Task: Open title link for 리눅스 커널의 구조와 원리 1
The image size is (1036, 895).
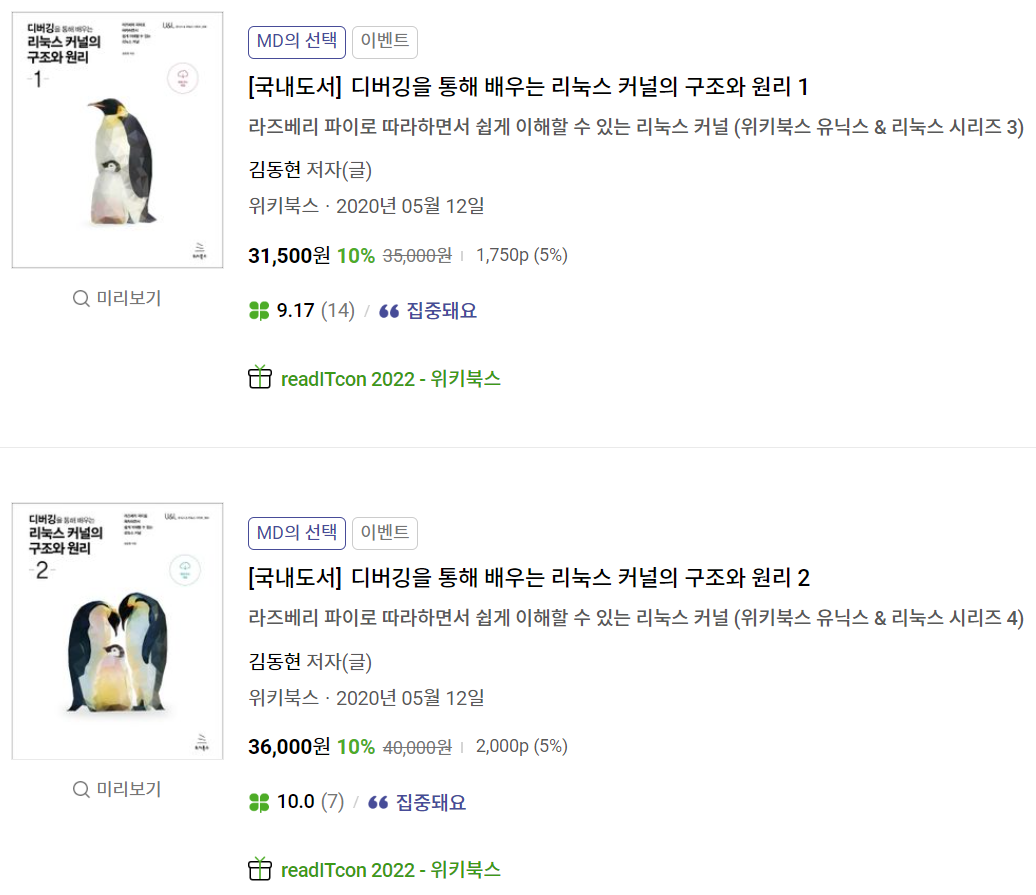Action: click(x=528, y=87)
